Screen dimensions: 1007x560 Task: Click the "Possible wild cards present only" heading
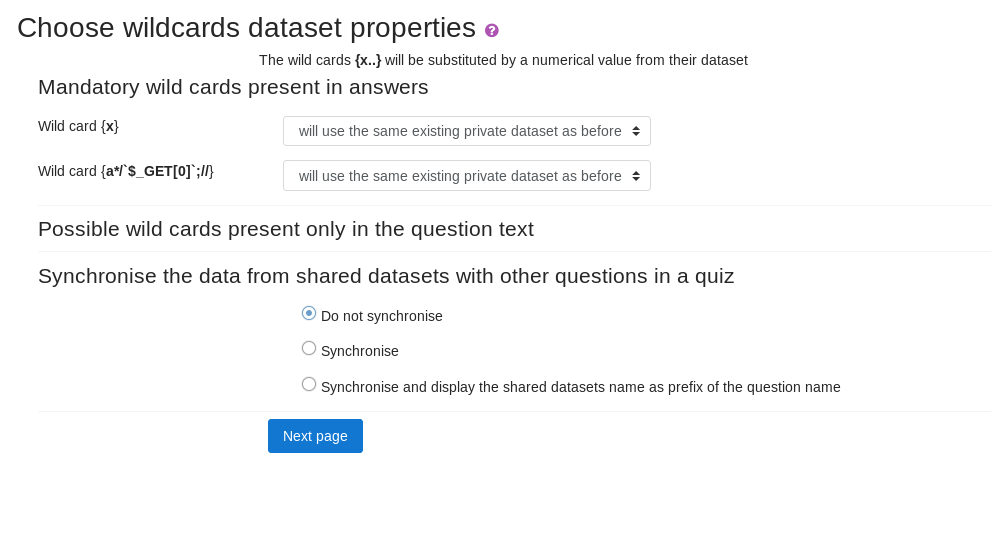pos(285,229)
